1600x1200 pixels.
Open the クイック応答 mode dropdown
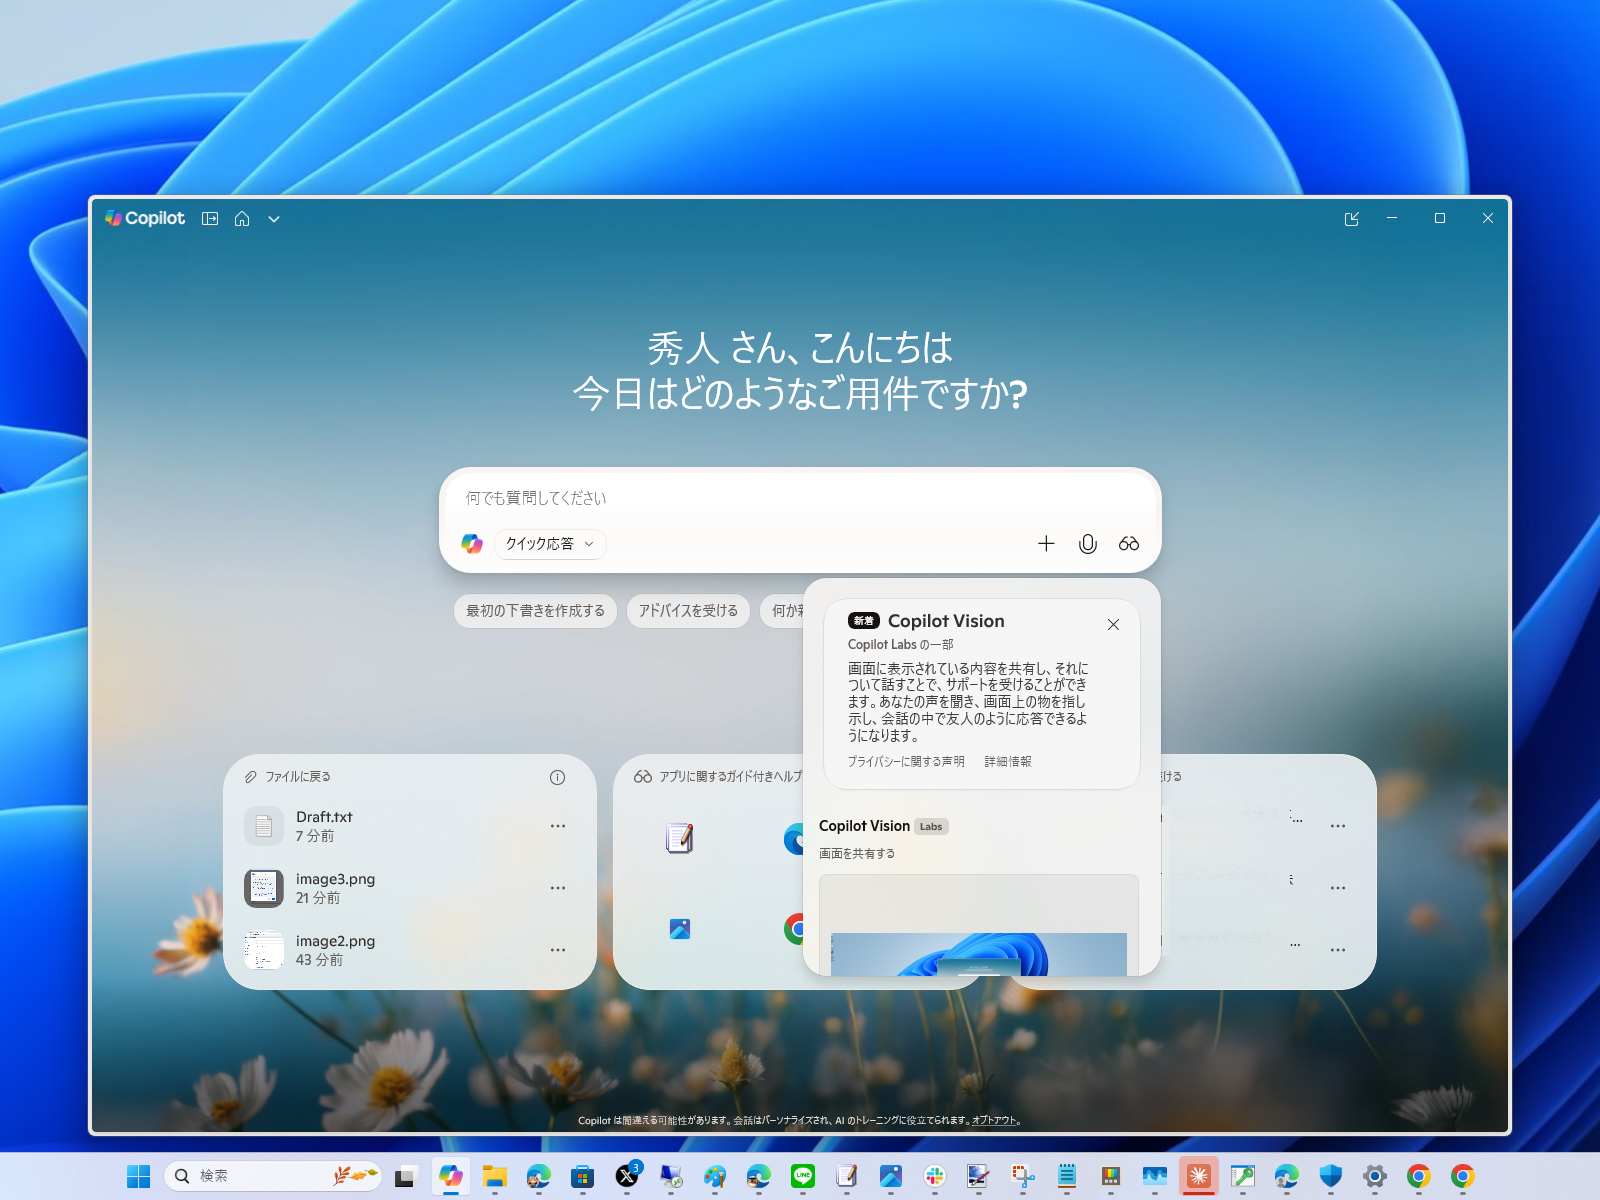[x=549, y=544]
